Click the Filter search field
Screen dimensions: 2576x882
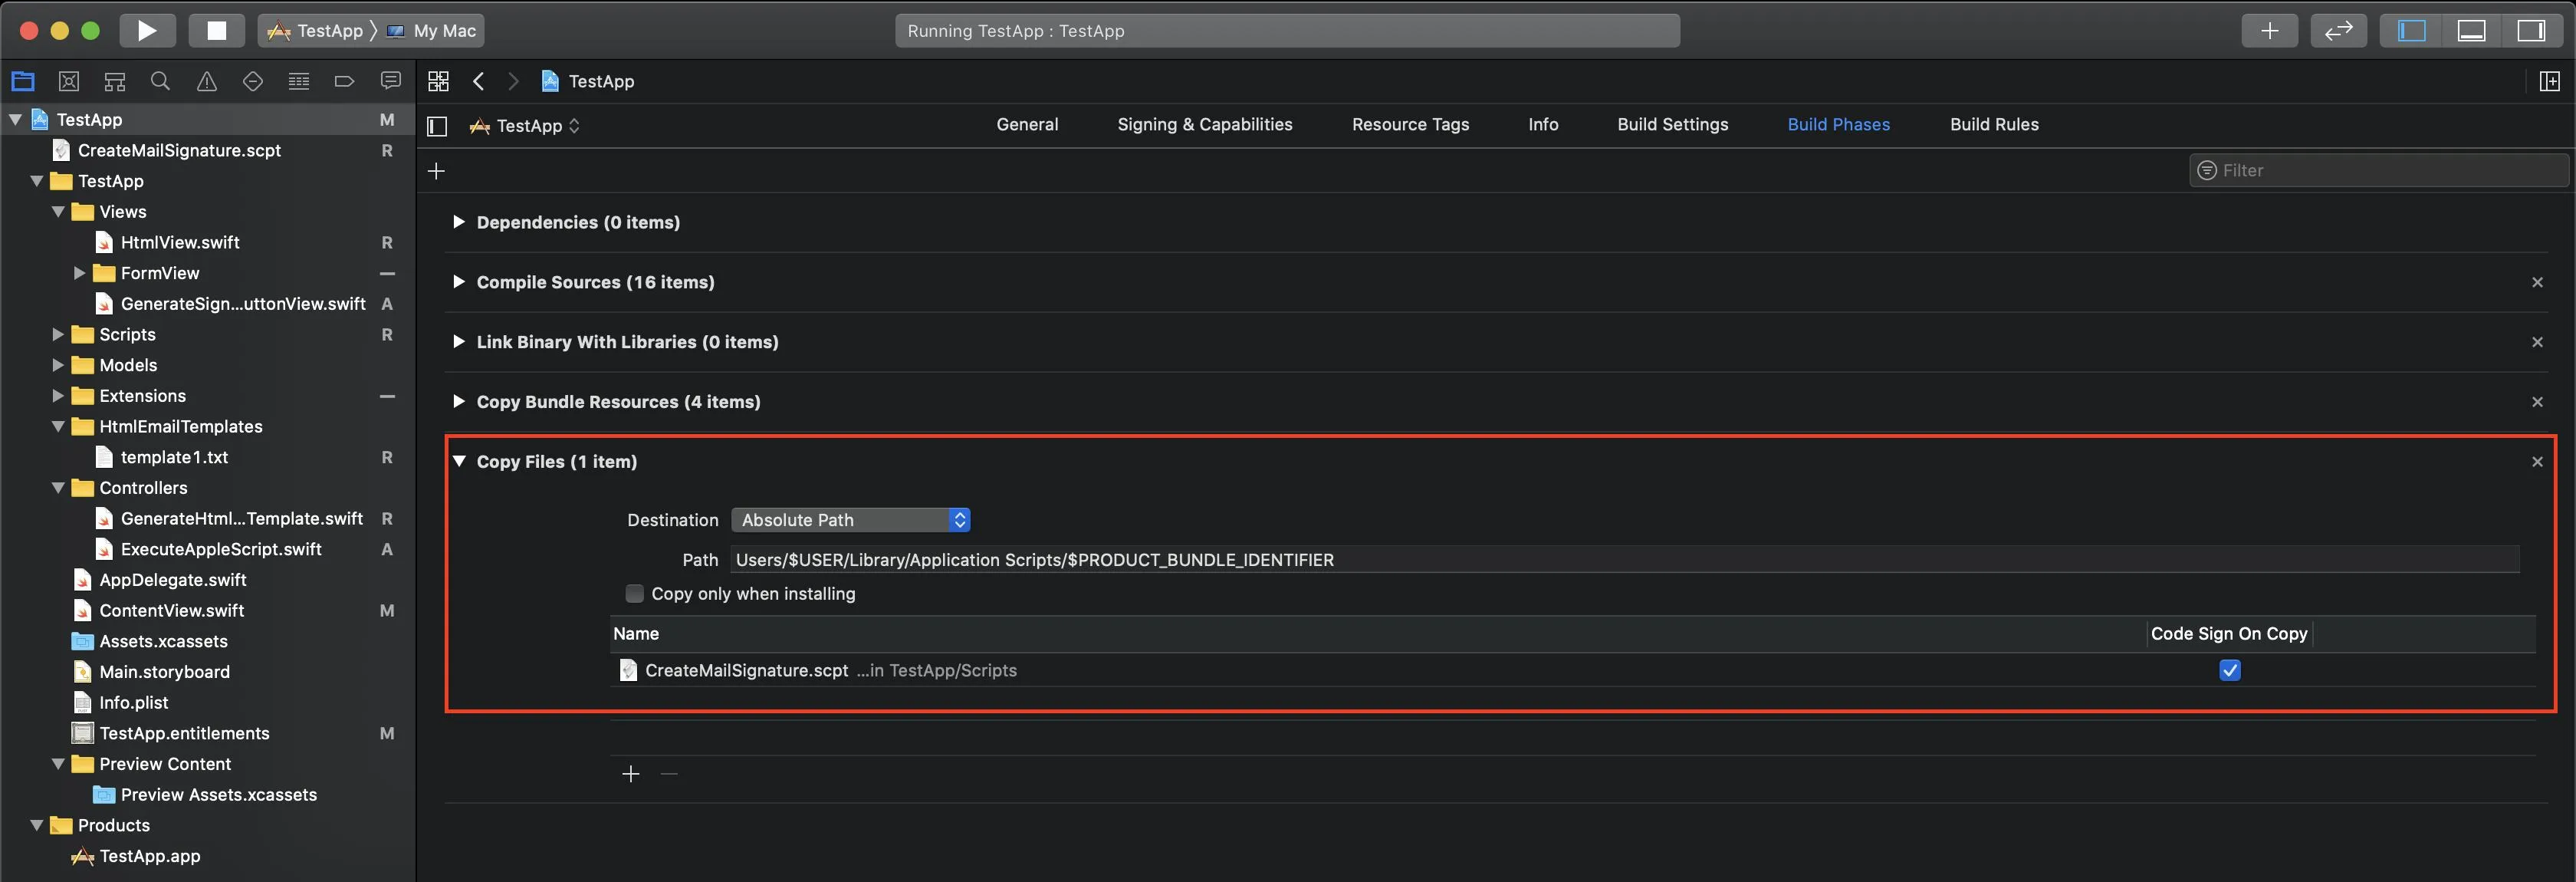click(x=2380, y=170)
